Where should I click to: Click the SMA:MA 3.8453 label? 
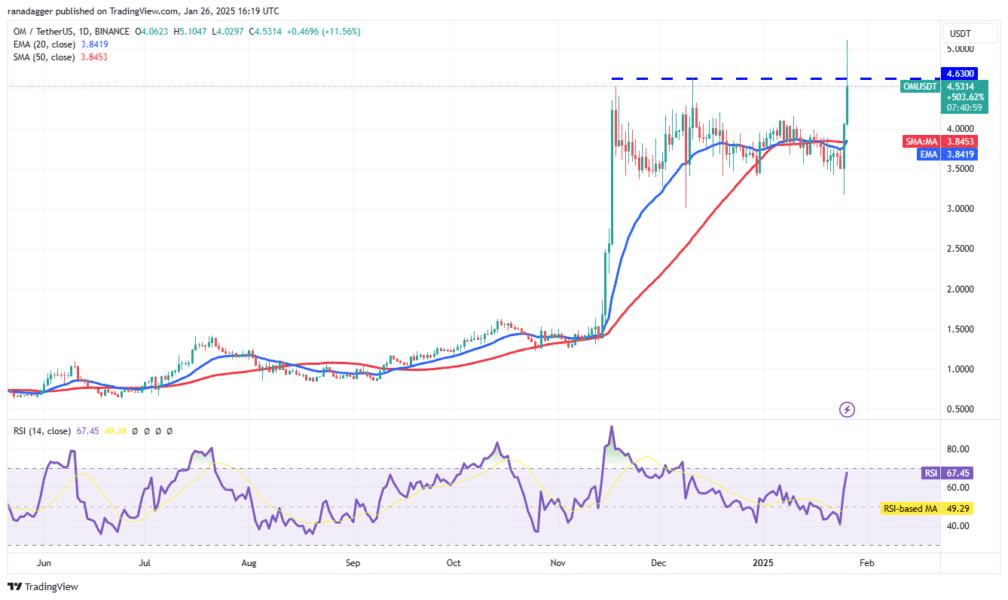939,141
